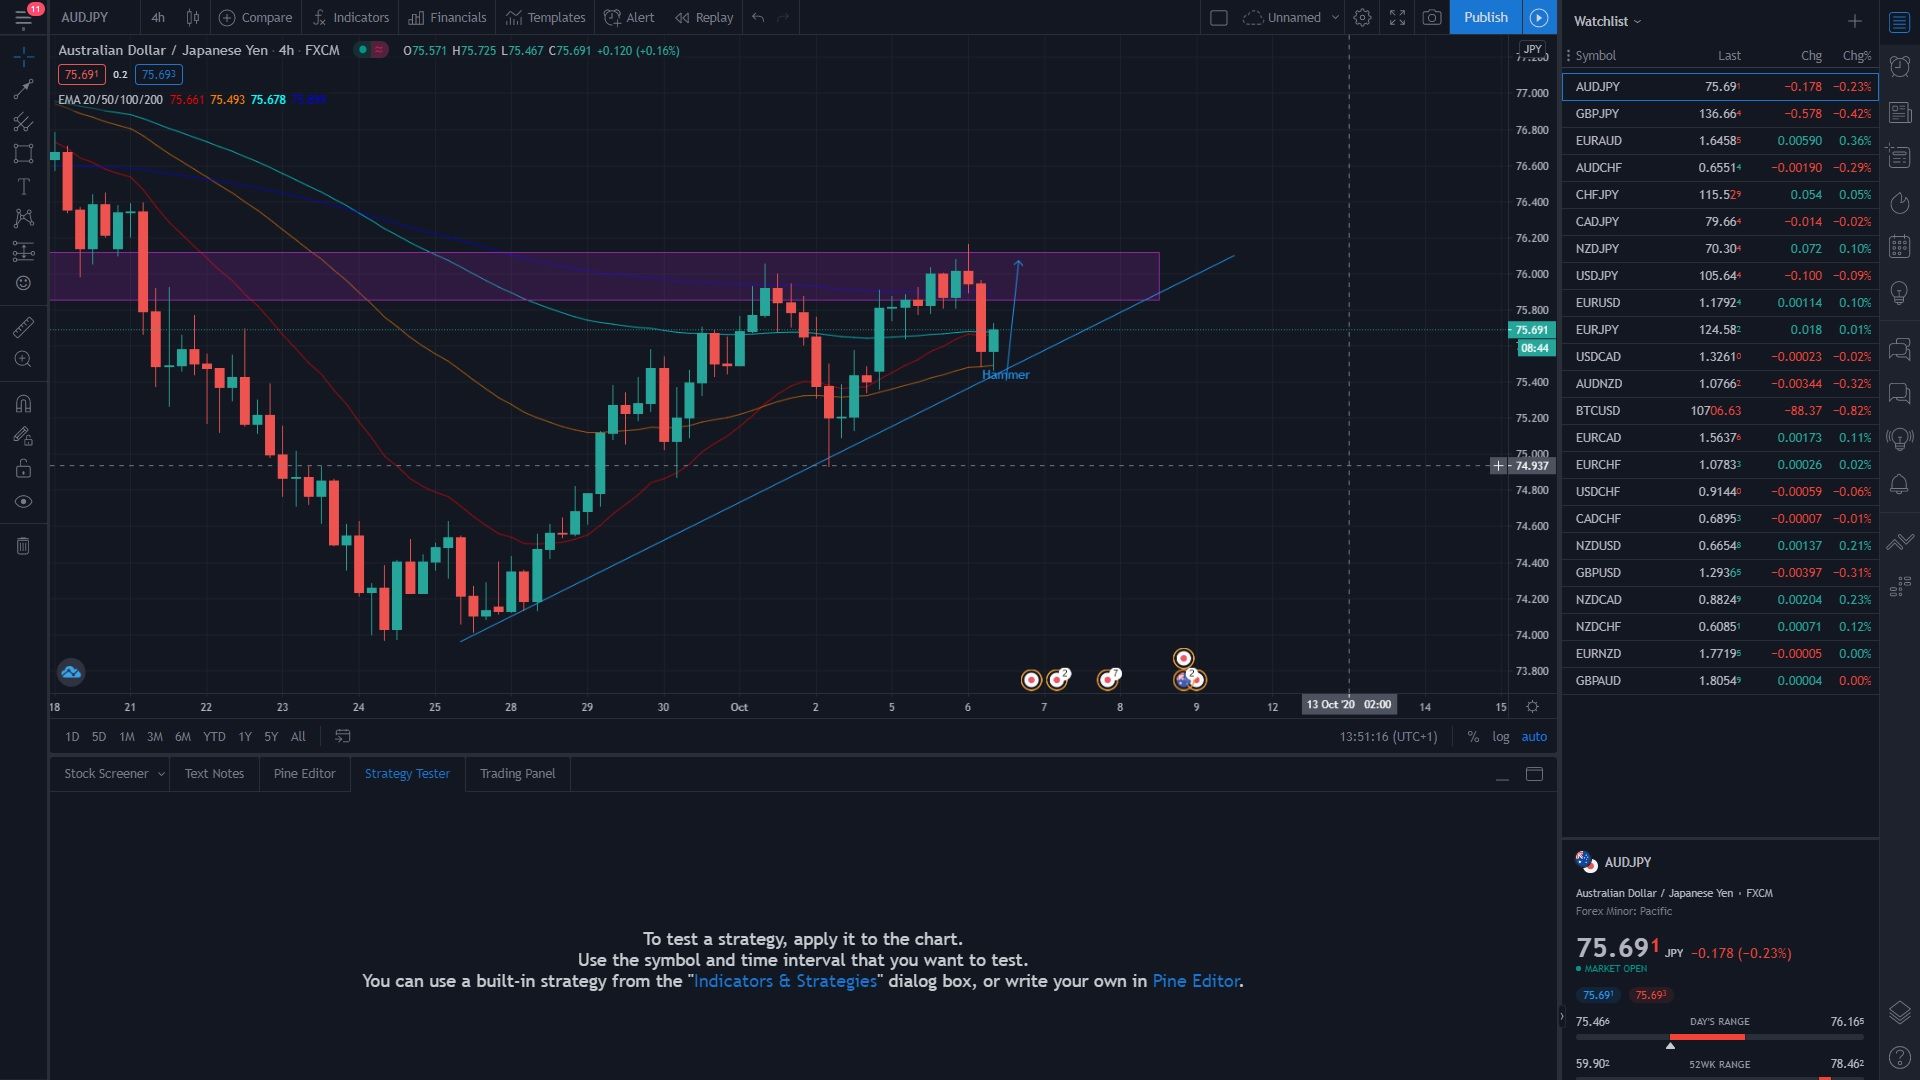Expand the Stock Screener dropdown arrow
This screenshot has height=1080, width=1920.
tap(161, 774)
